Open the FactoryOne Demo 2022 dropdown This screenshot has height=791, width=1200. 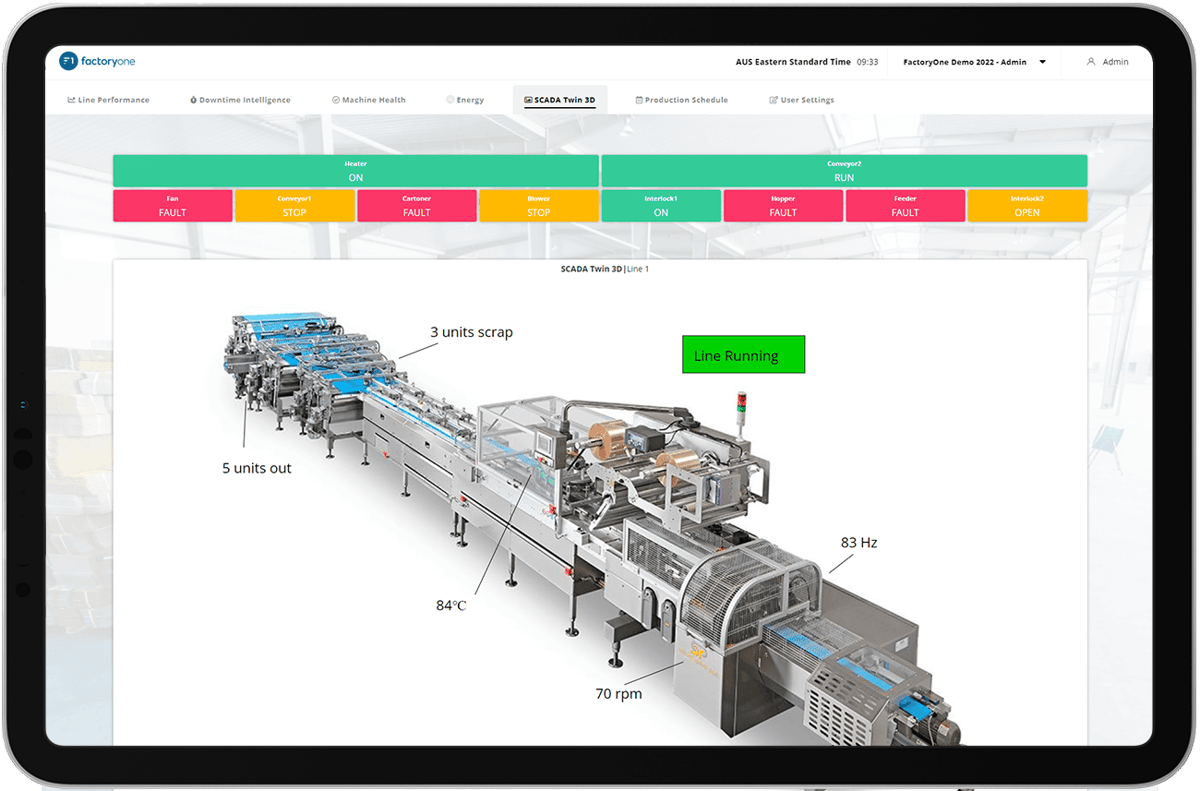point(1042,62)
